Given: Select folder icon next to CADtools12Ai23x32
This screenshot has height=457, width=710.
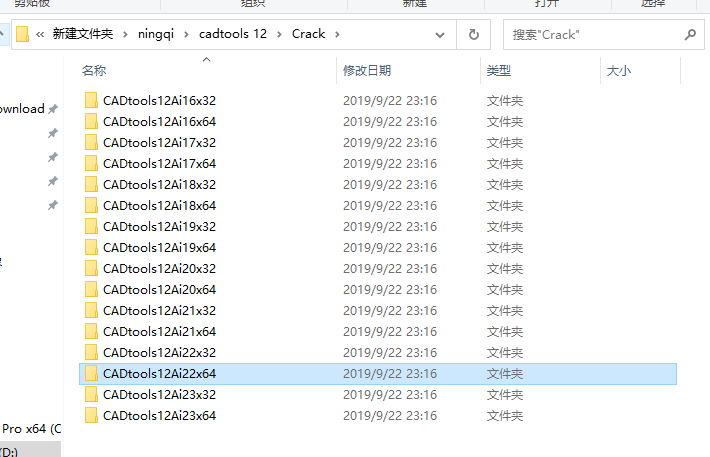Looking at the screenshot, I should (x=91, y=394).
